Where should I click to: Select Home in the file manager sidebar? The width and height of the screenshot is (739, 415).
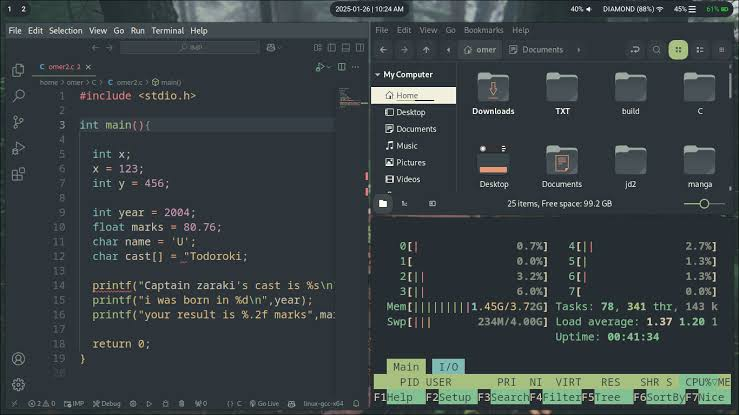click(413, 96)
